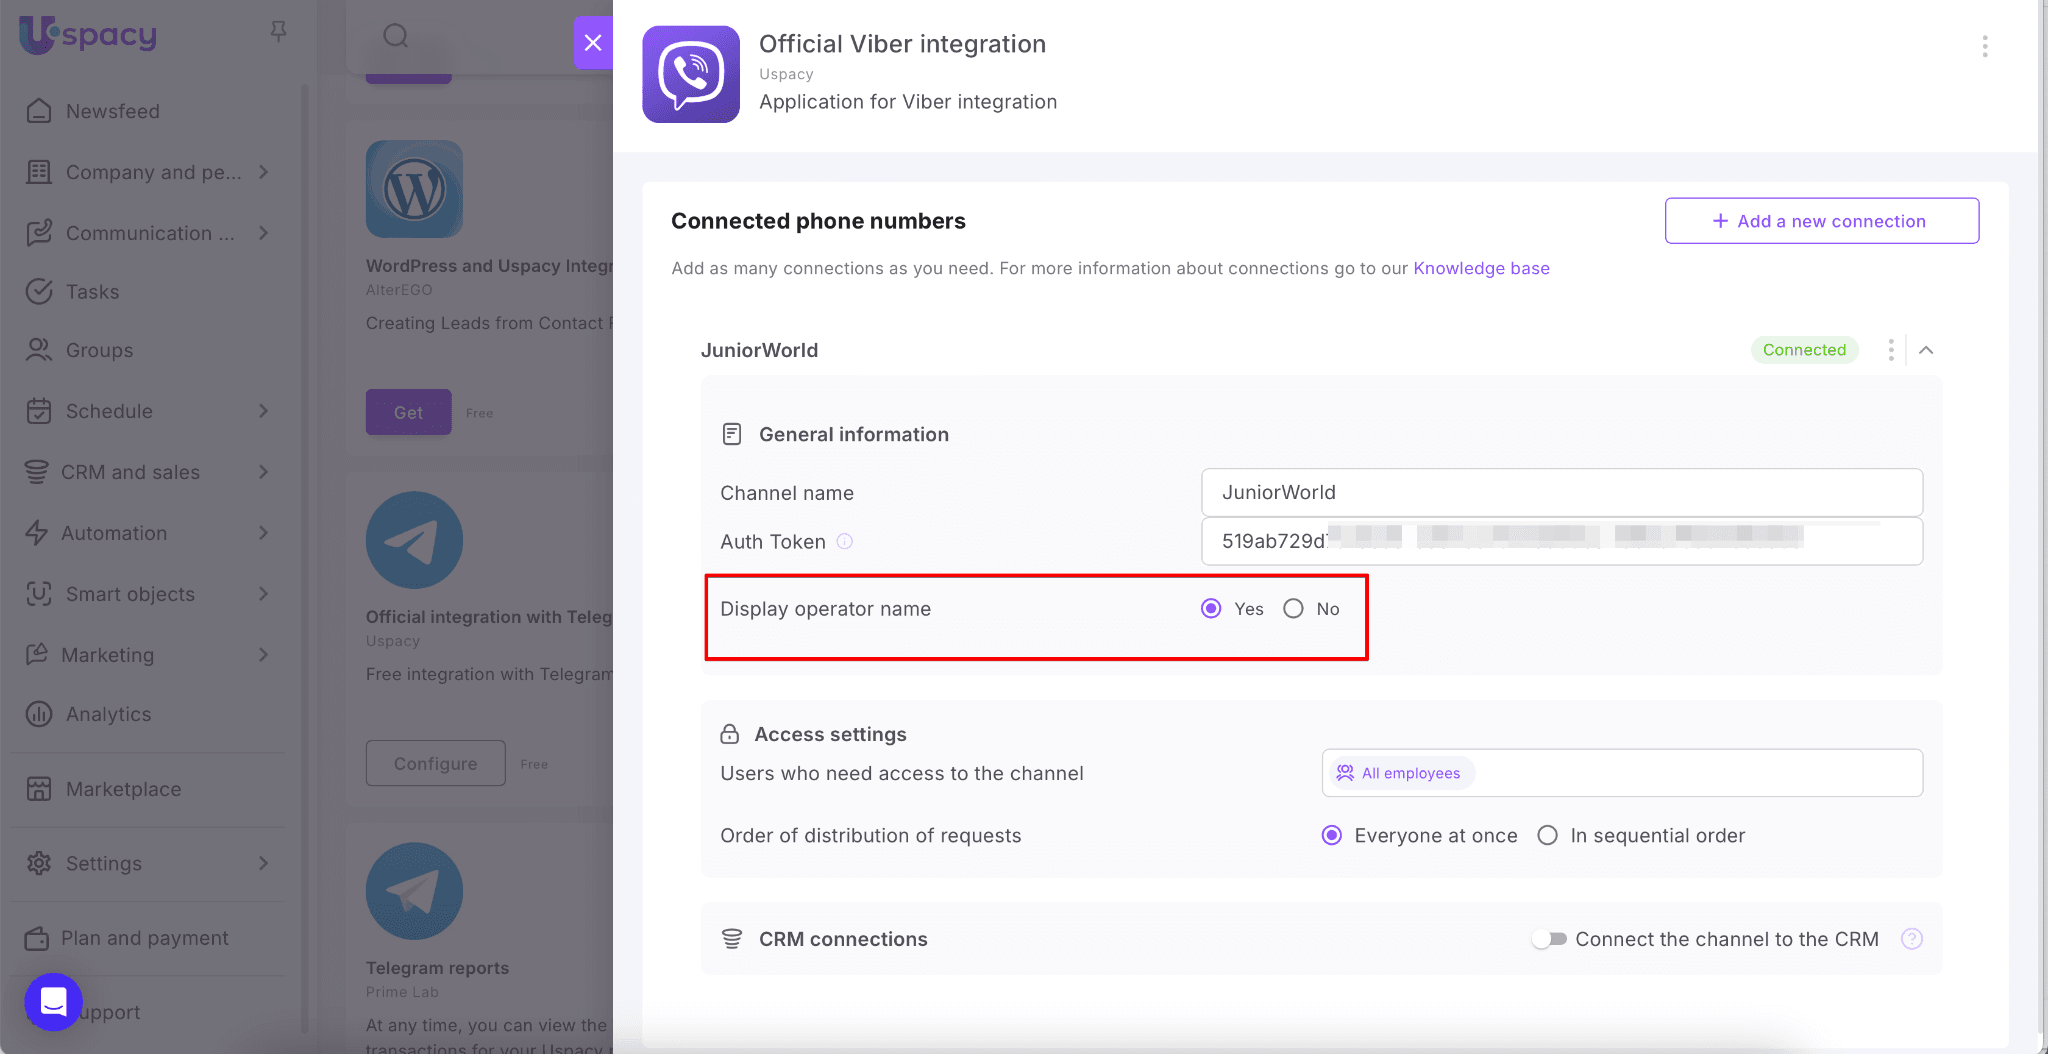Open Marketplace in the sidebar
This screenshot has height=1054, width=2048.
click(x=123, y=789)
